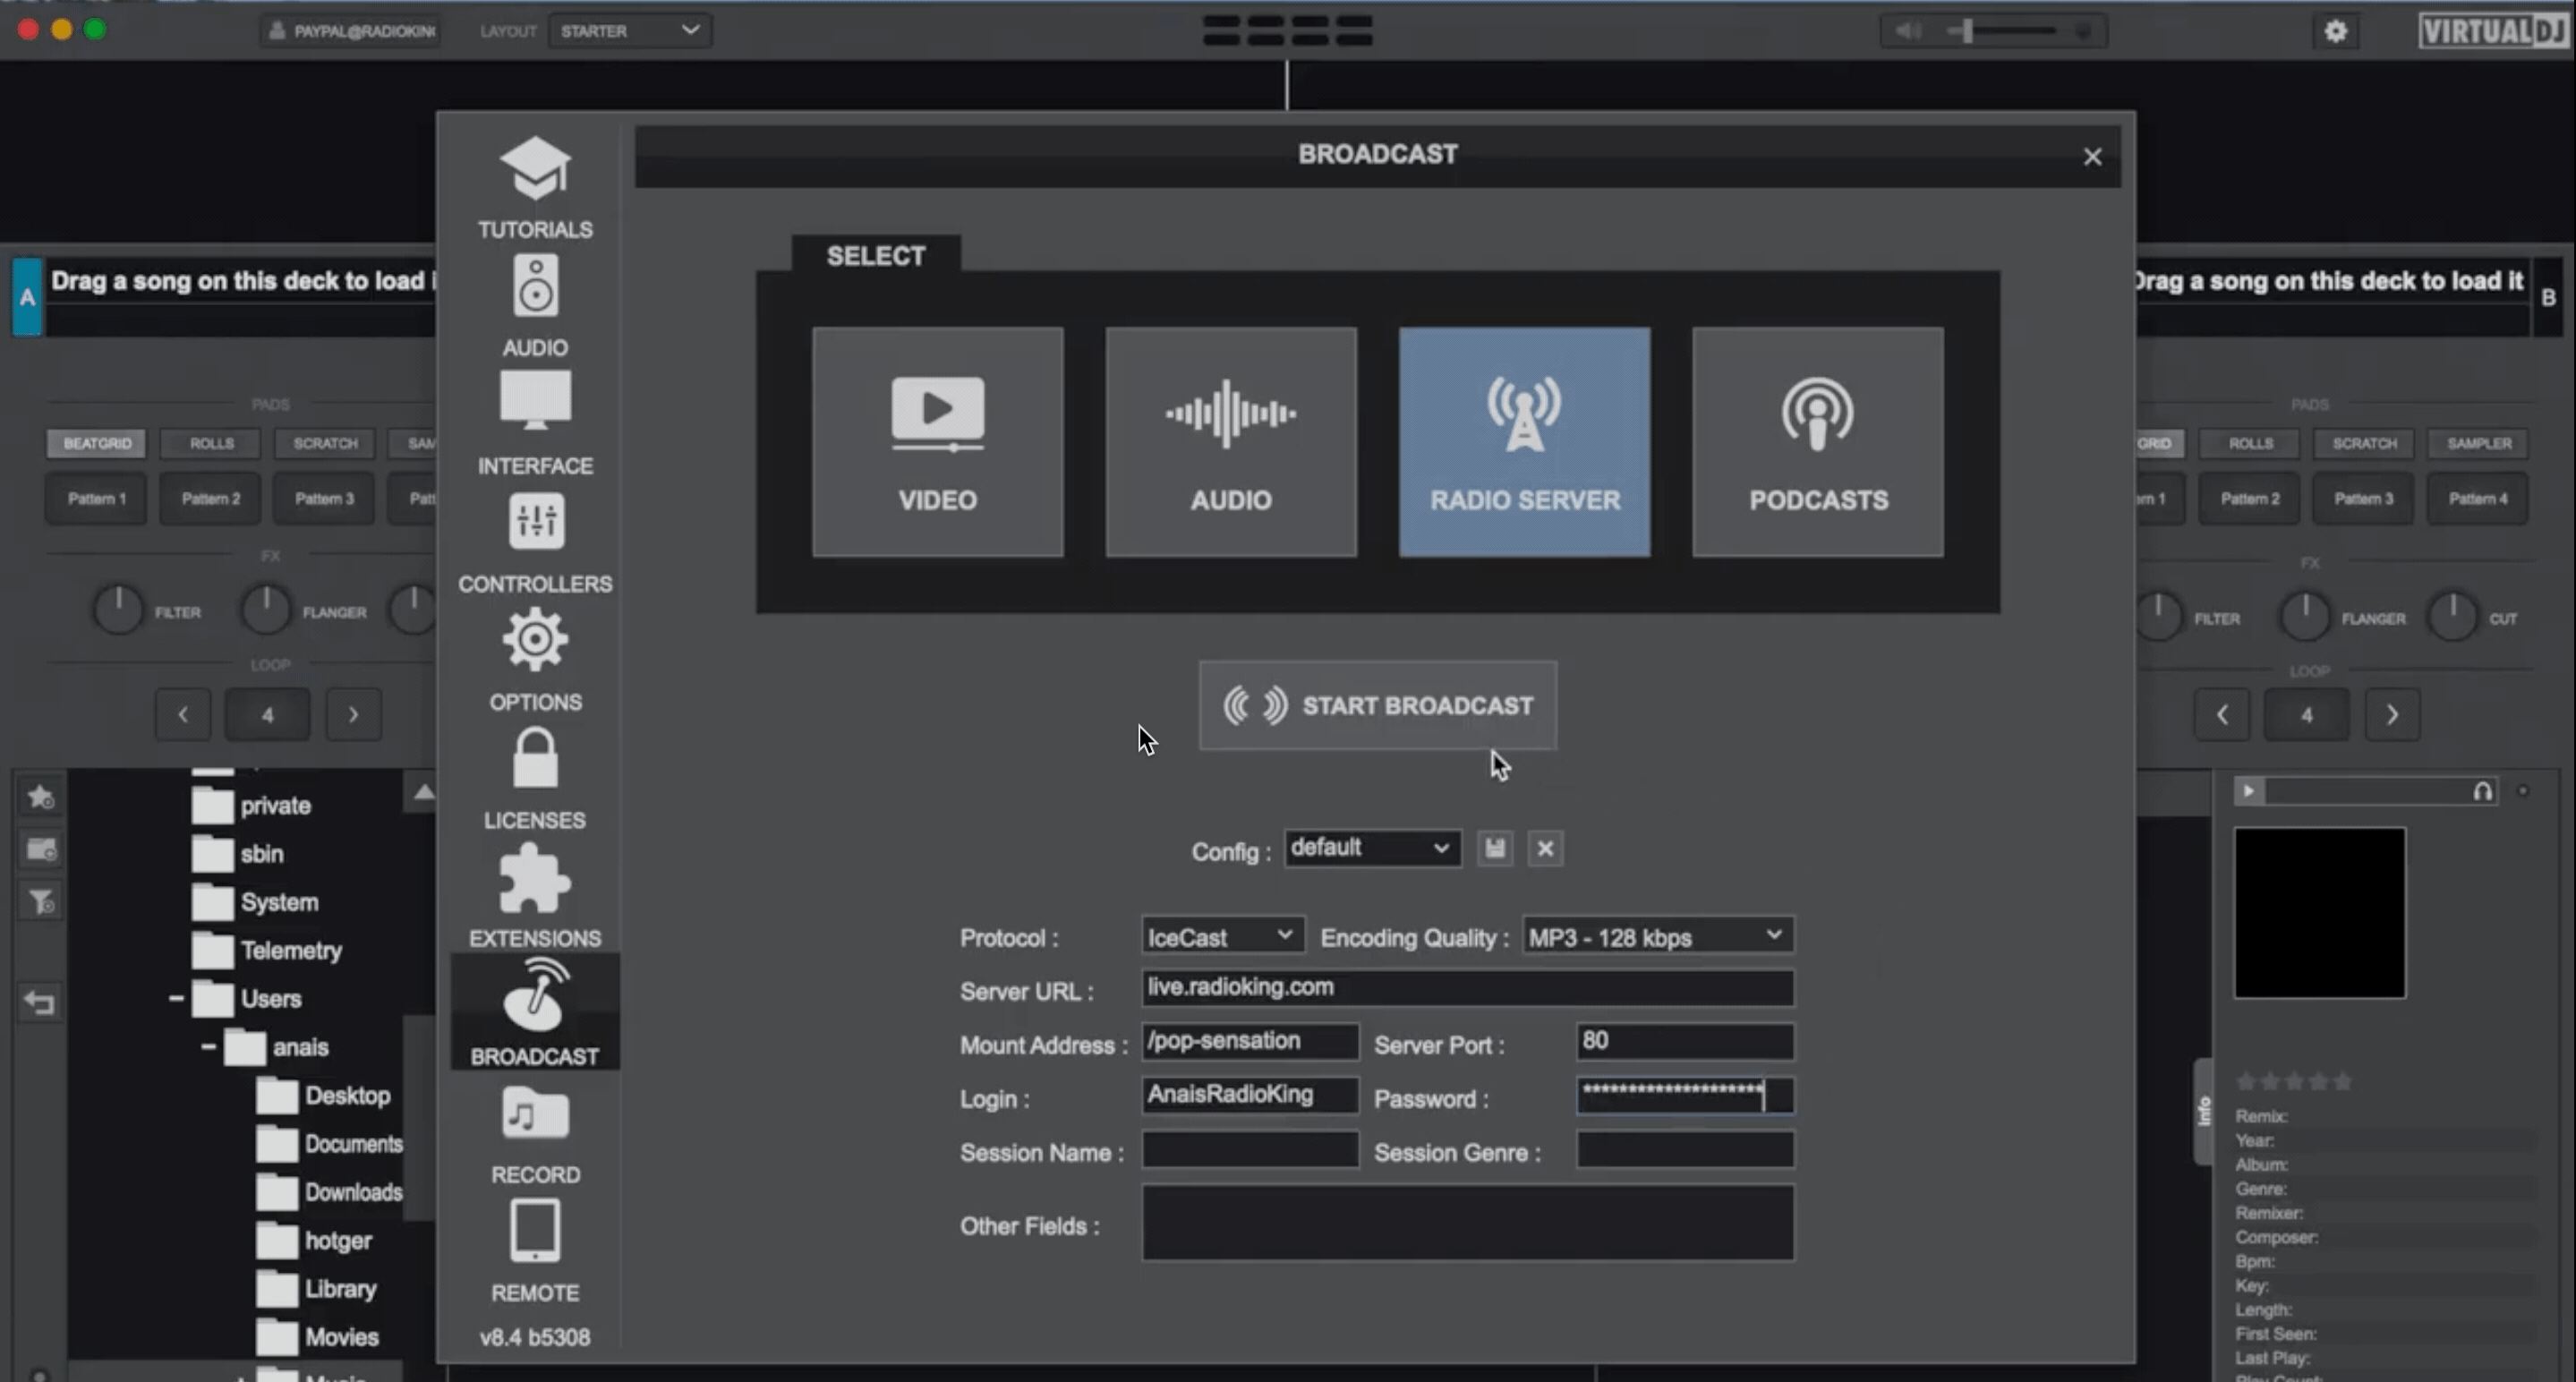Toggle headphones prelisten in info panel
This screenshot has height=1382, width=2576.
[x=2482, y=791]
